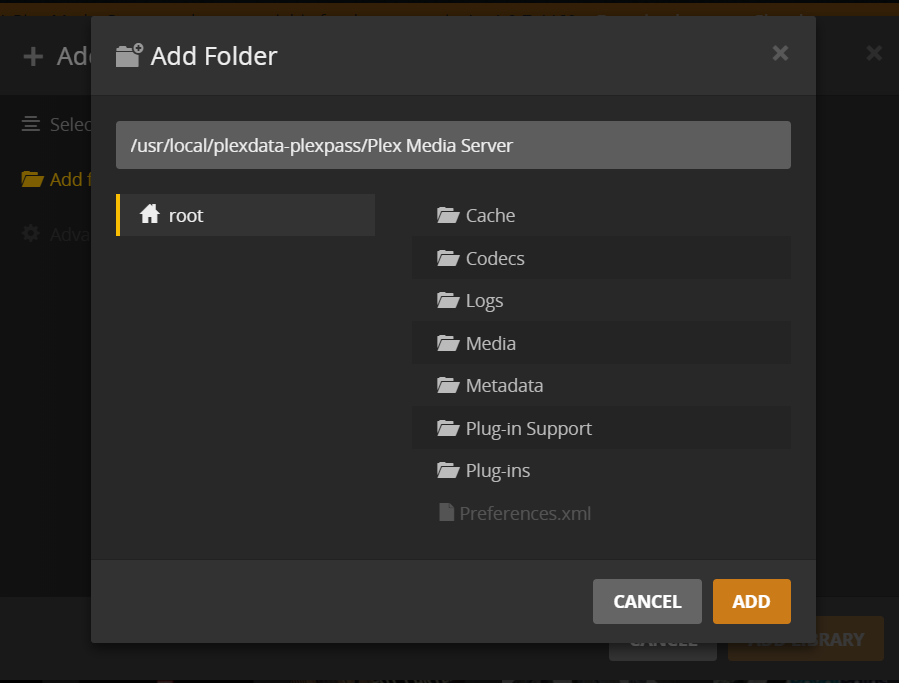Click the Logs folder icon
This screenshot has width=899, height=683.
[x=447, y=300]
